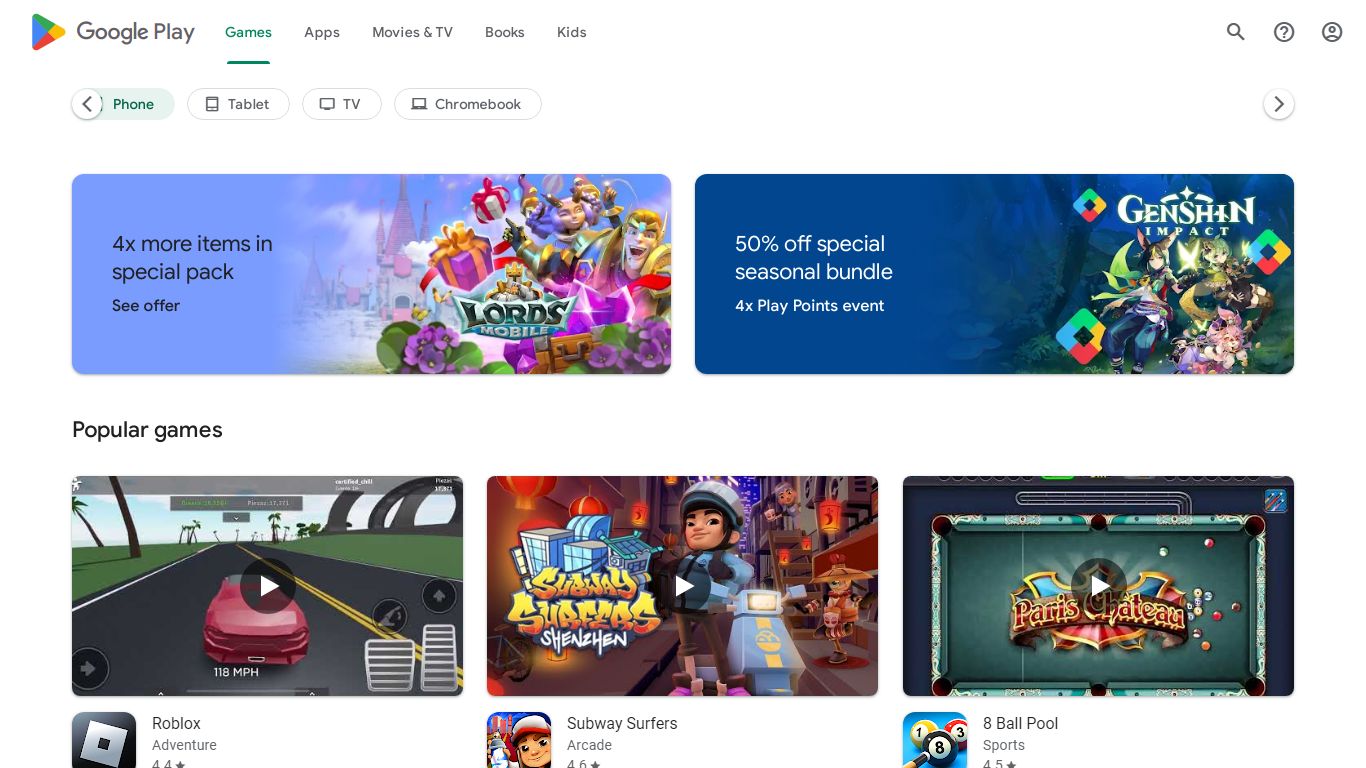The image size is (1366, 768).
Task: Switch to the Games tab
Action: tap(248, 32)
